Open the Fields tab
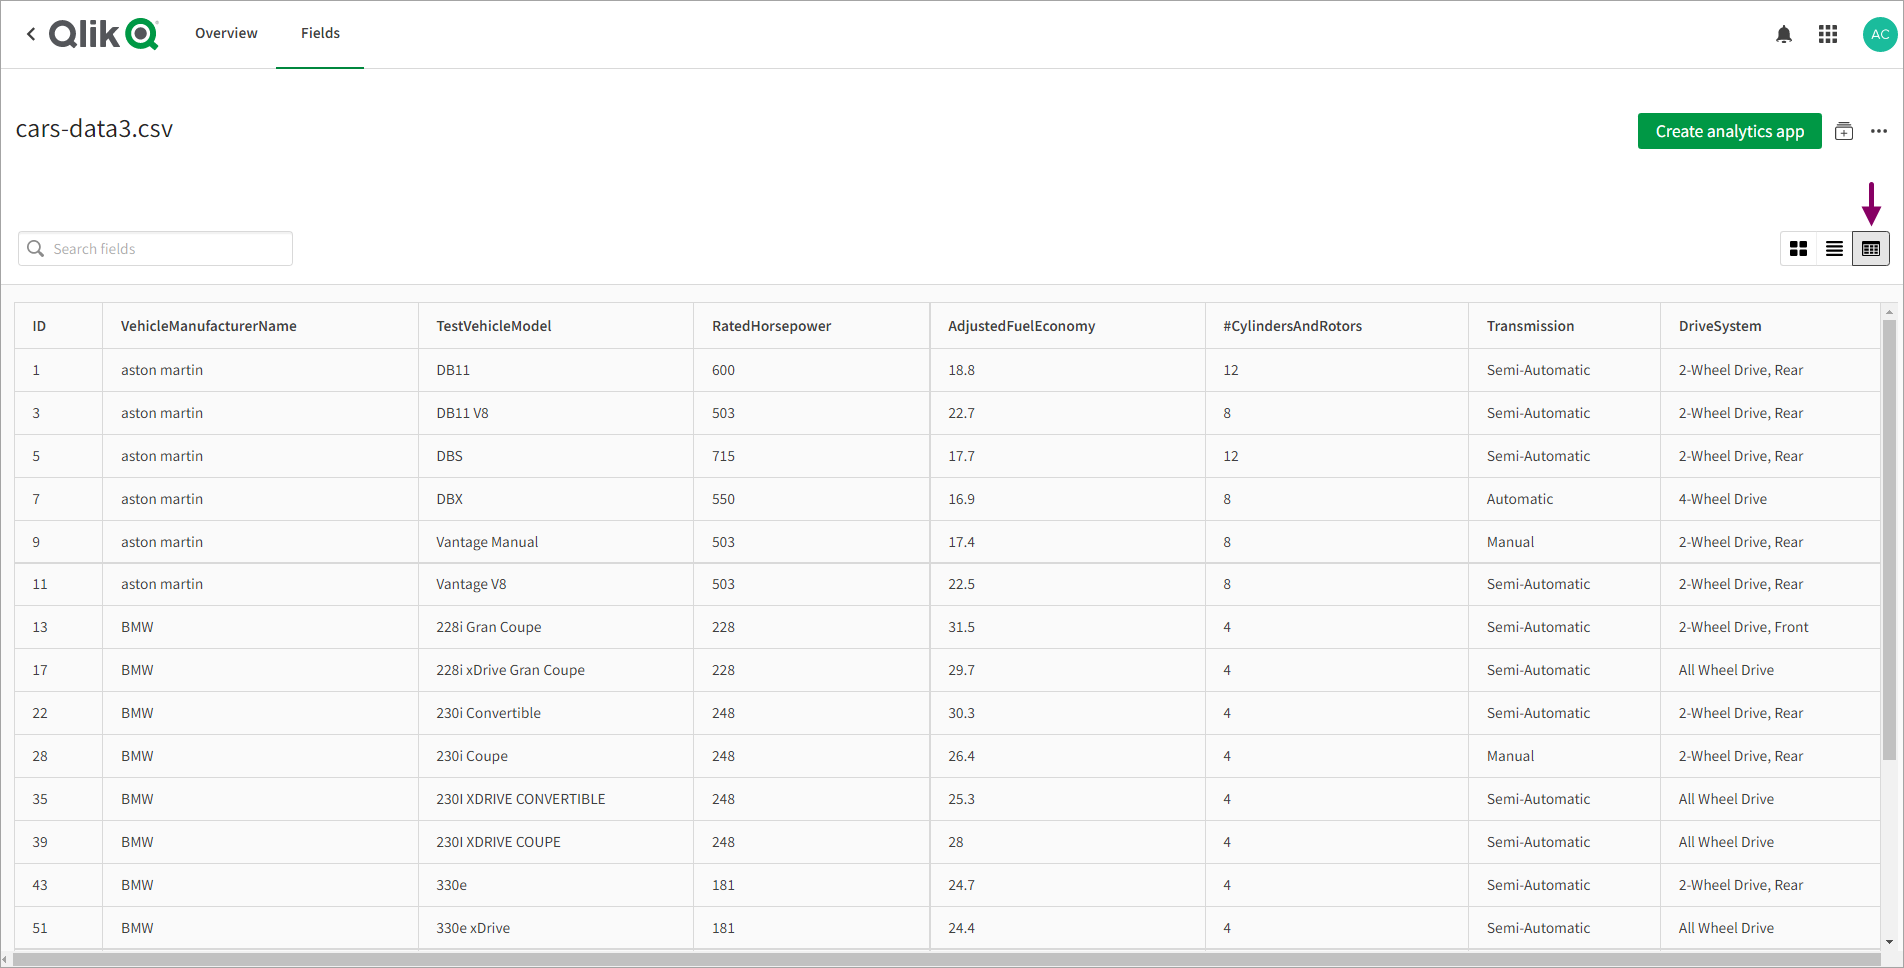 click(x=320, y=33)
